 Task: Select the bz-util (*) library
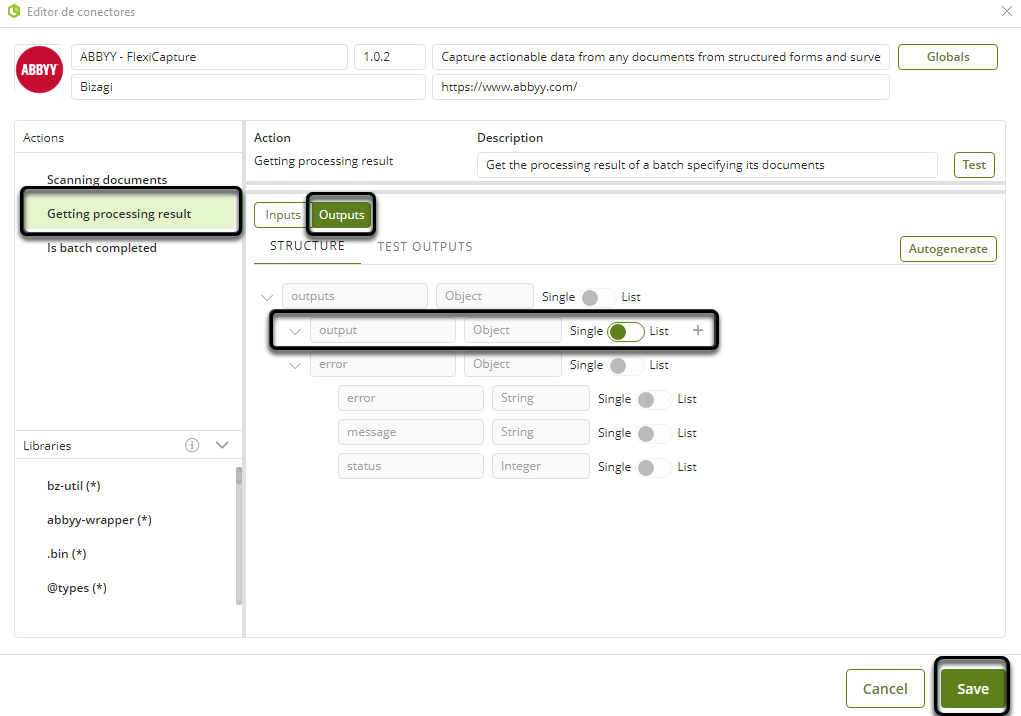pos(74,486)
